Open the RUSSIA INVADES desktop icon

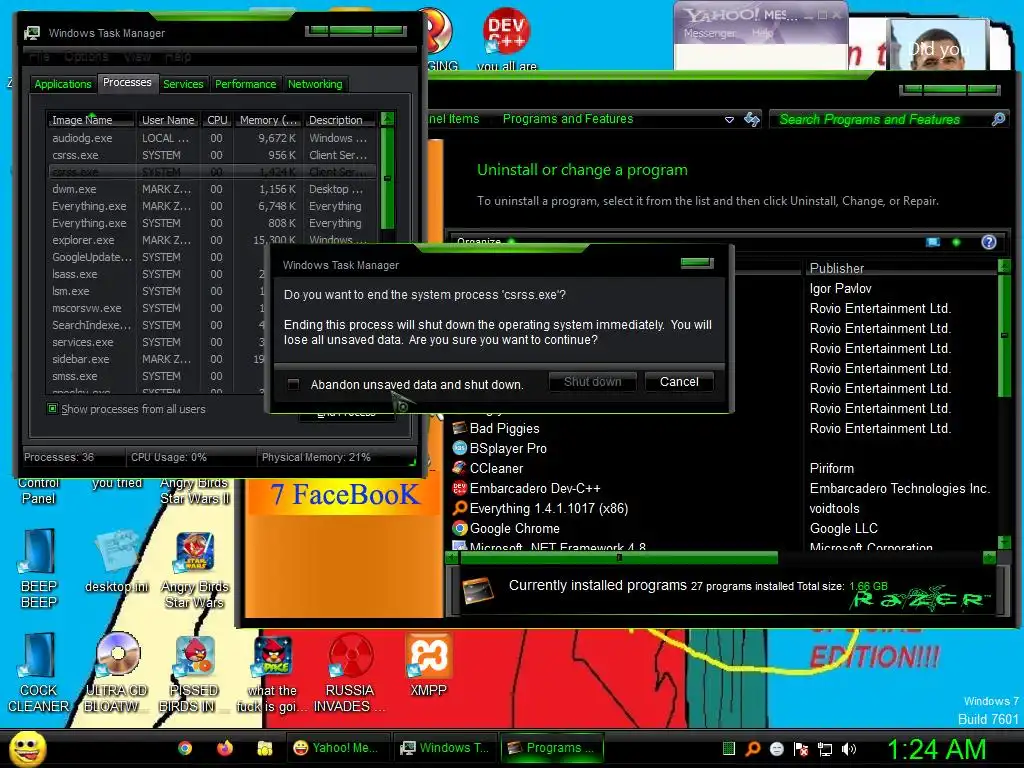[349, 673]
